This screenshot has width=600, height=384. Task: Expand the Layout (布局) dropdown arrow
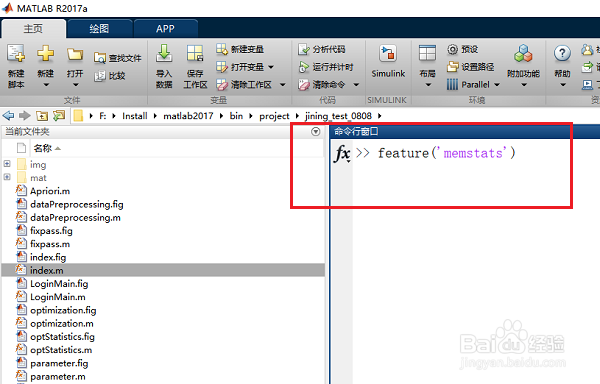428,85
